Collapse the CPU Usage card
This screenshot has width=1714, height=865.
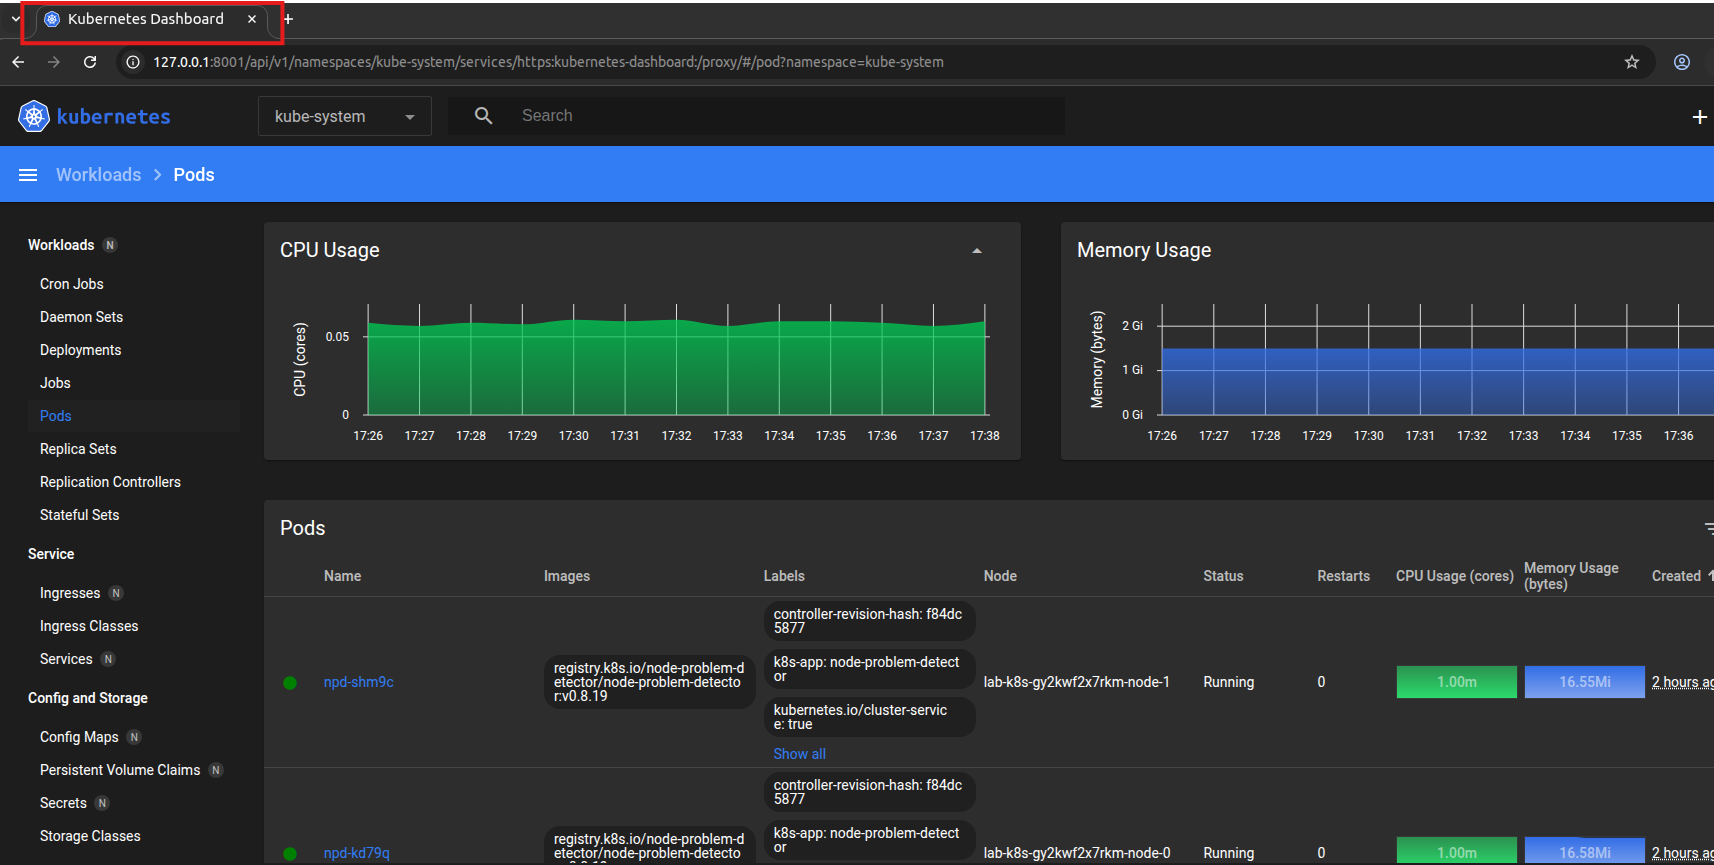[x=977, y=251]
